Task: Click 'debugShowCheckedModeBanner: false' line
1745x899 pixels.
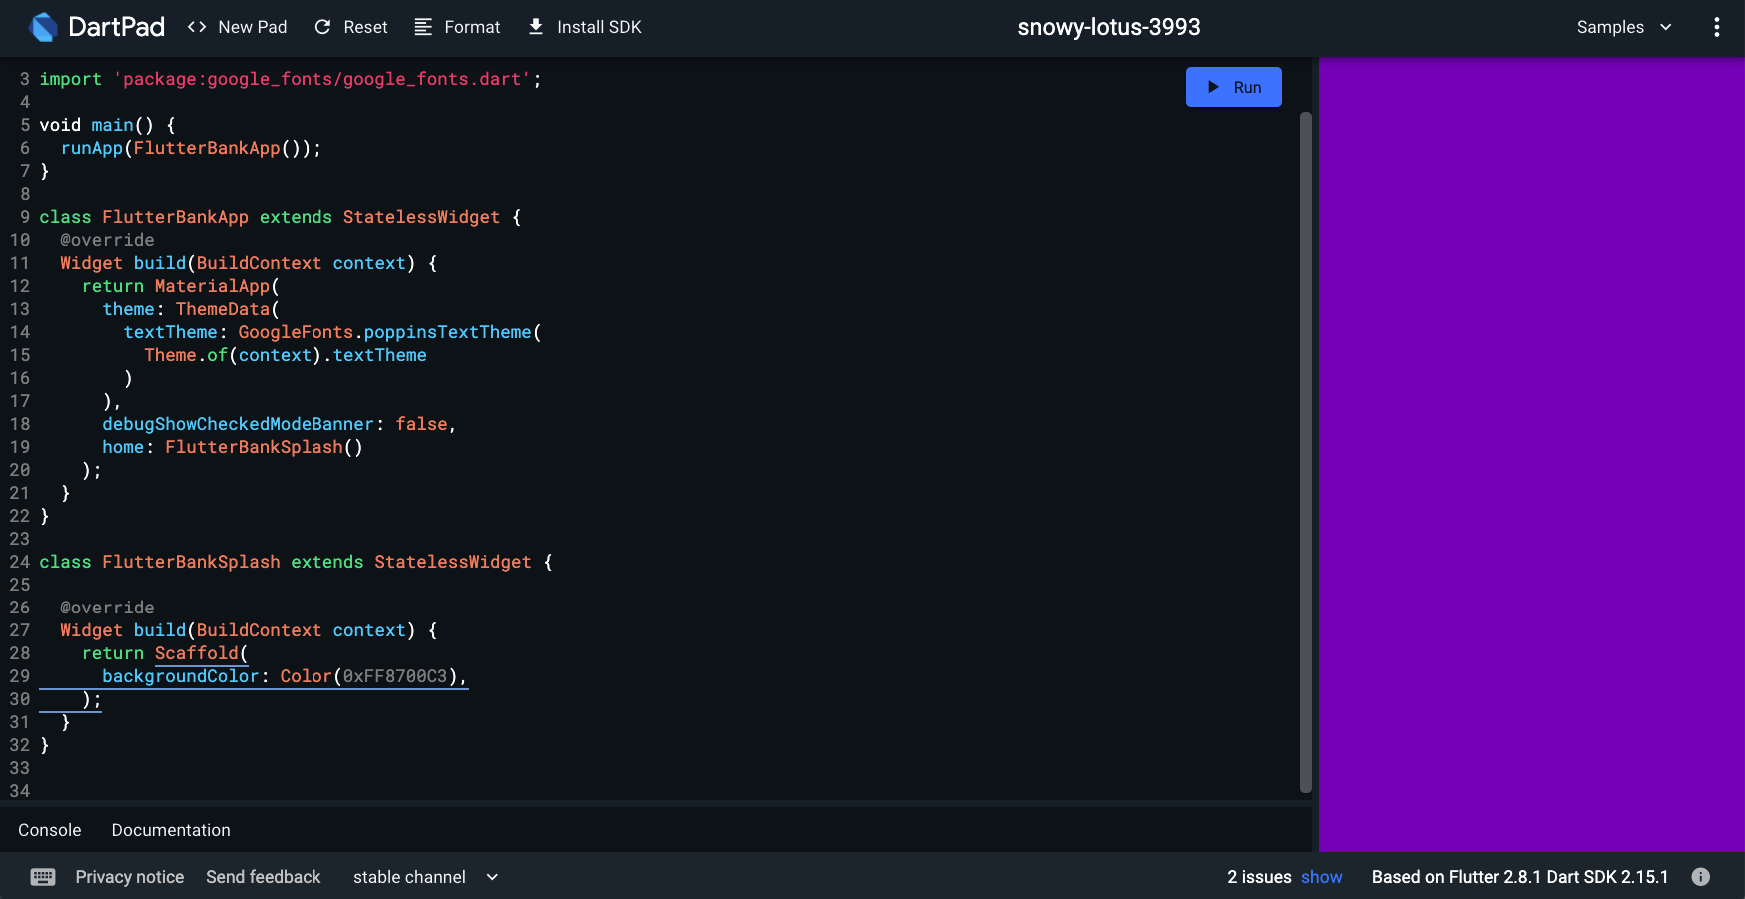Action: (279, 424)
